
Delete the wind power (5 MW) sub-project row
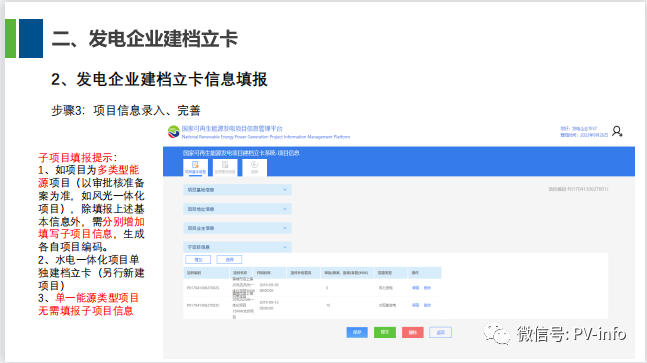[x=427, y=288]
